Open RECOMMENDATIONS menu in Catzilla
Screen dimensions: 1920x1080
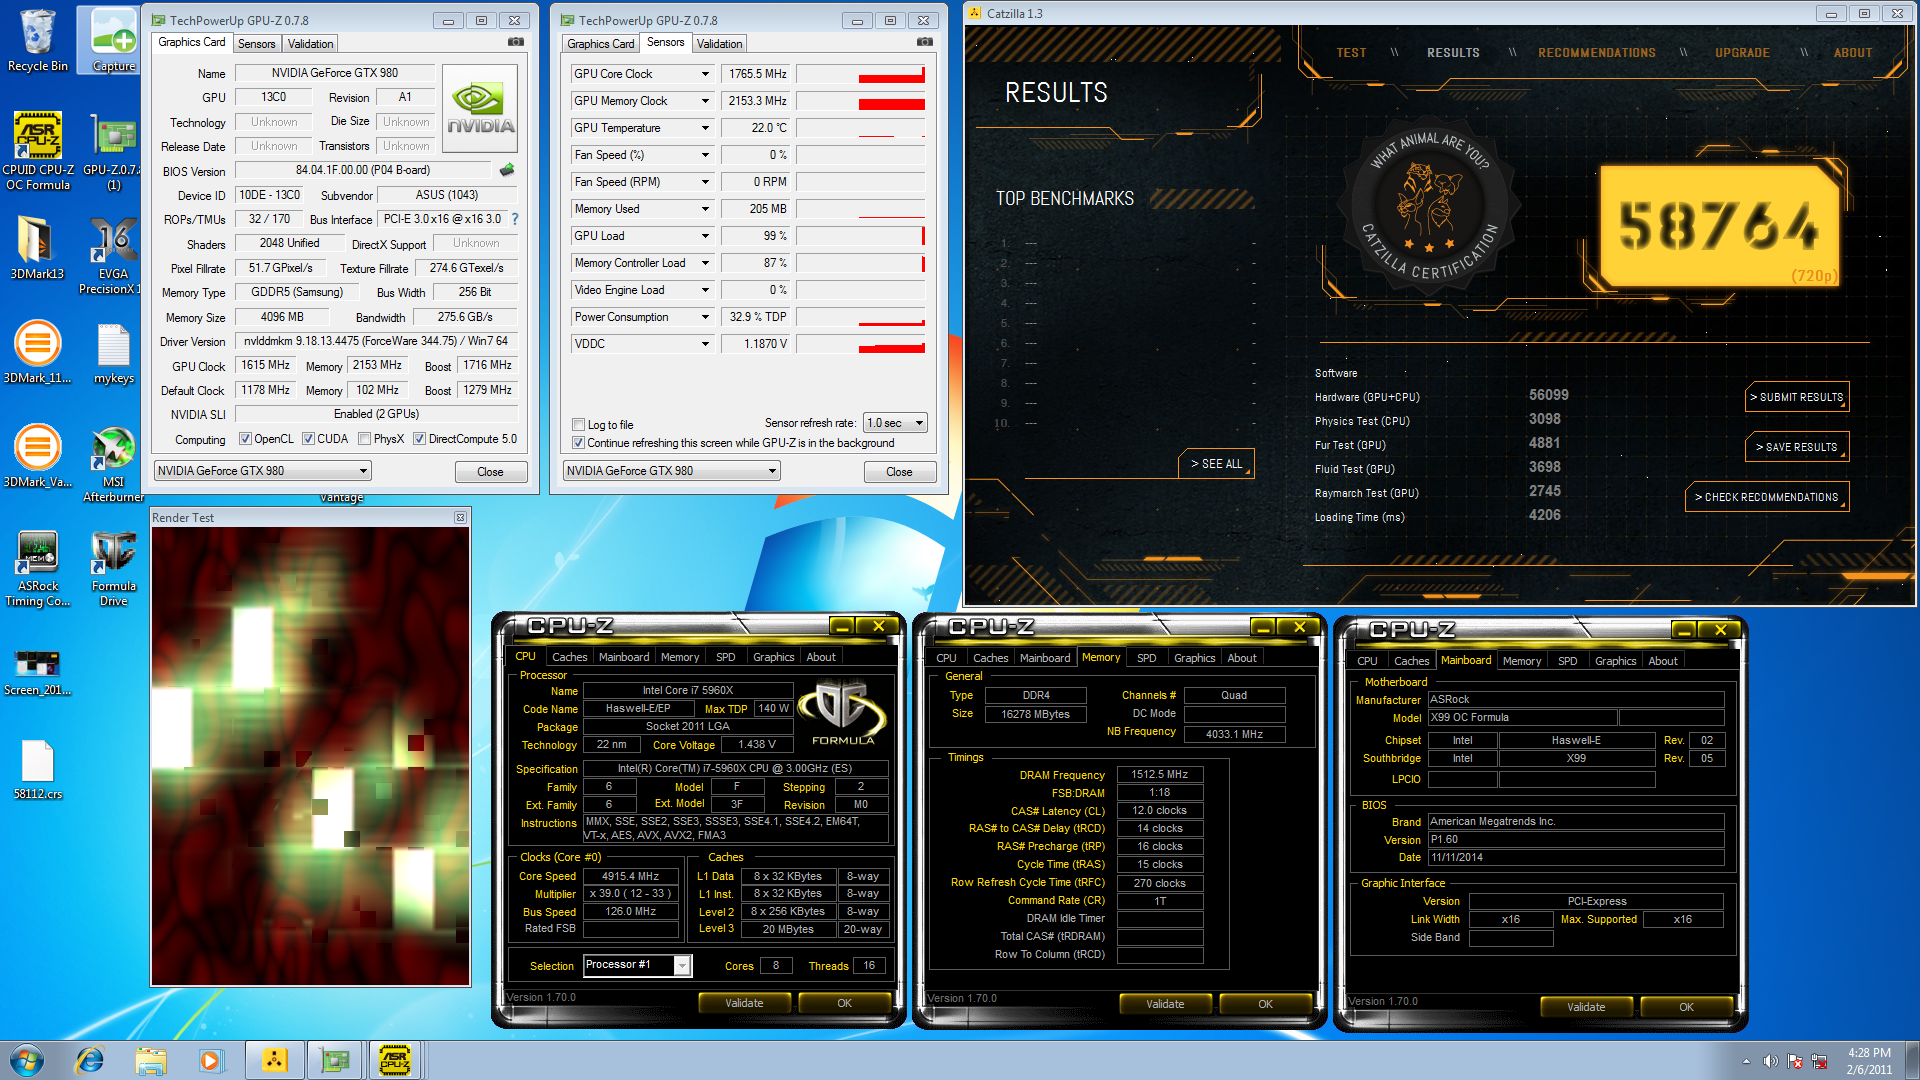tap(1597, 53)
